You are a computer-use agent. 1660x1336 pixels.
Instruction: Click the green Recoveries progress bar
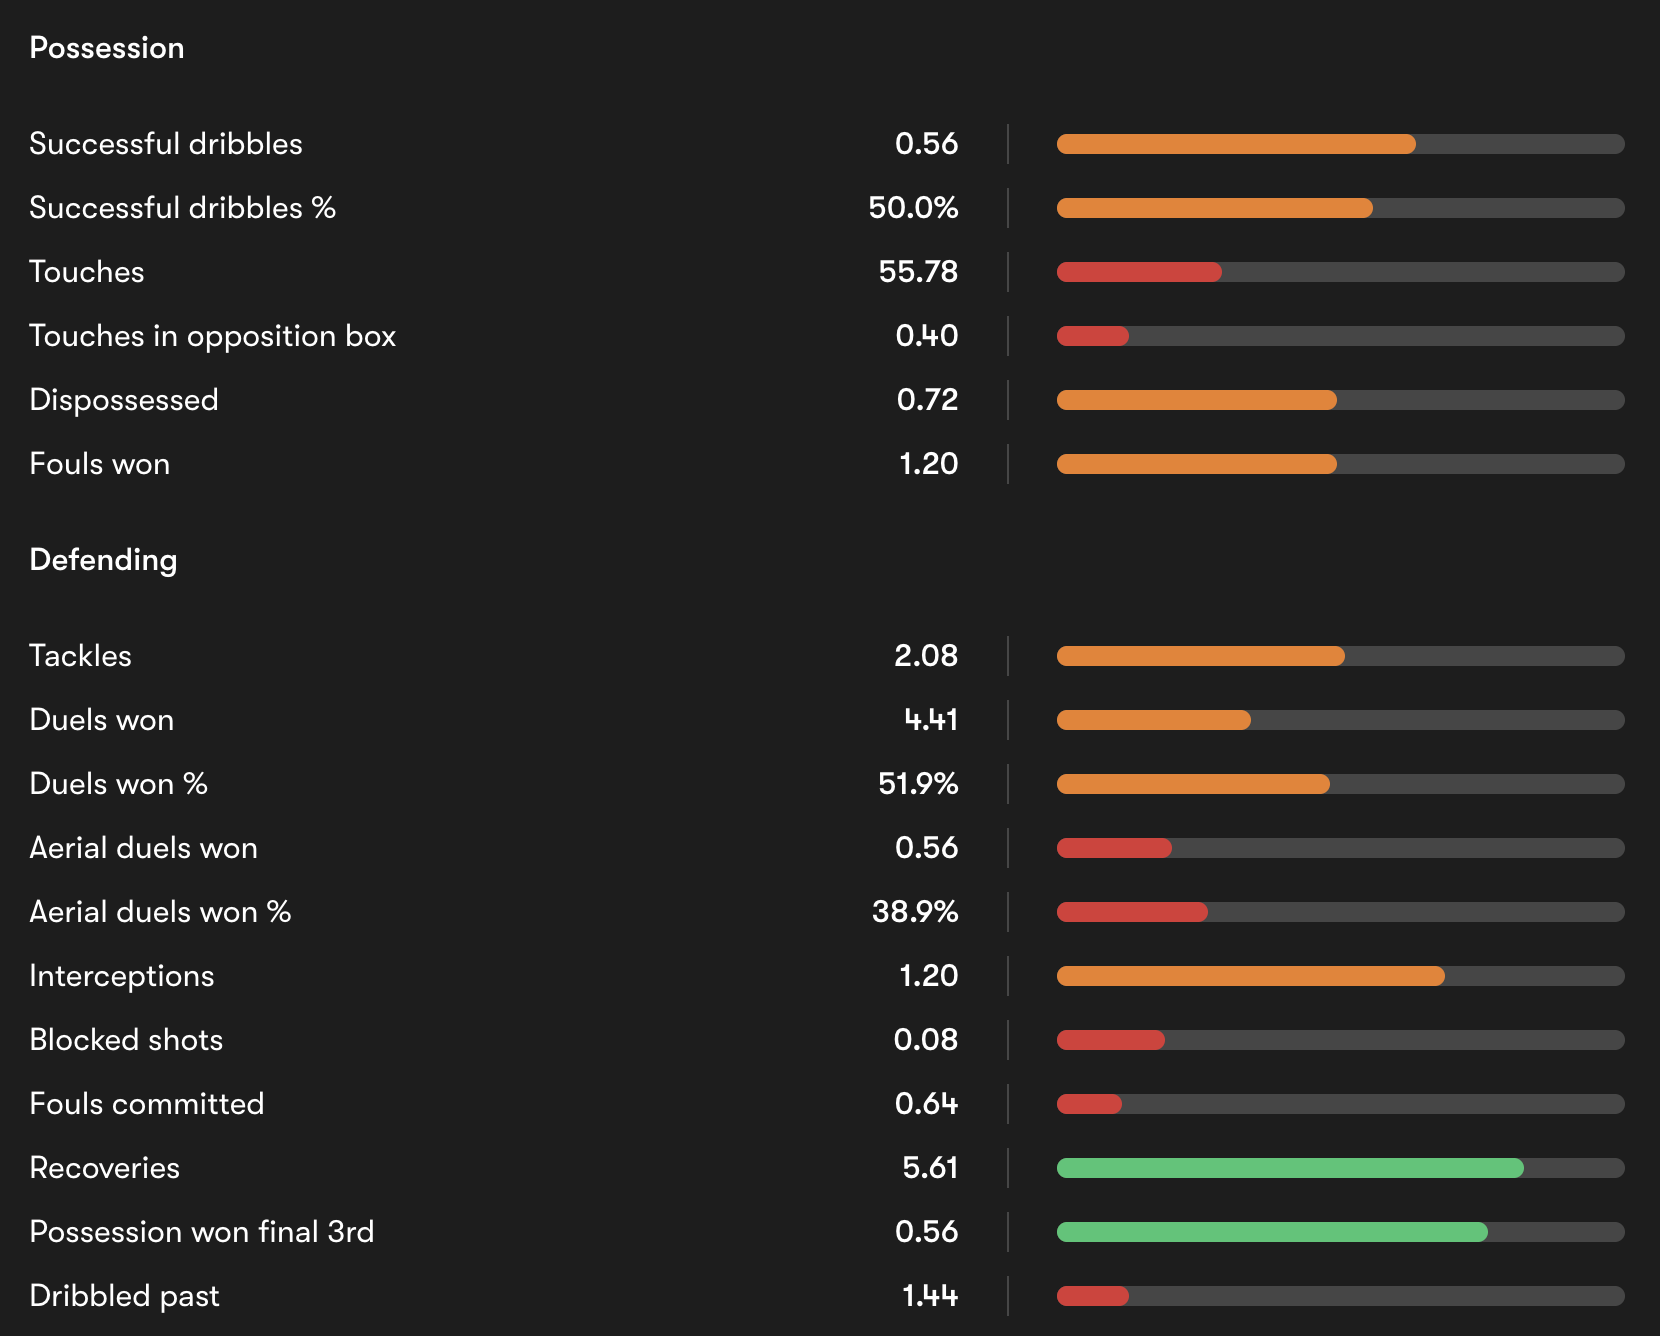click(x=1290, y=1168)
